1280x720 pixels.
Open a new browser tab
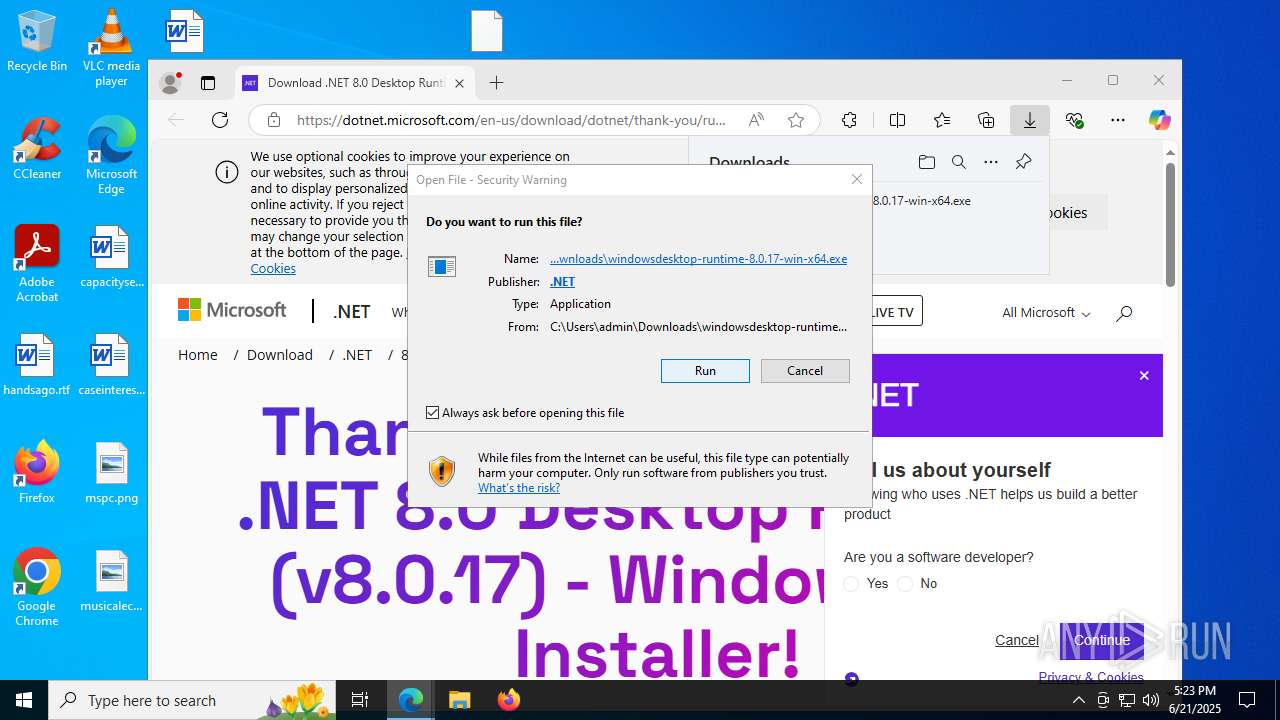[496, 83]
